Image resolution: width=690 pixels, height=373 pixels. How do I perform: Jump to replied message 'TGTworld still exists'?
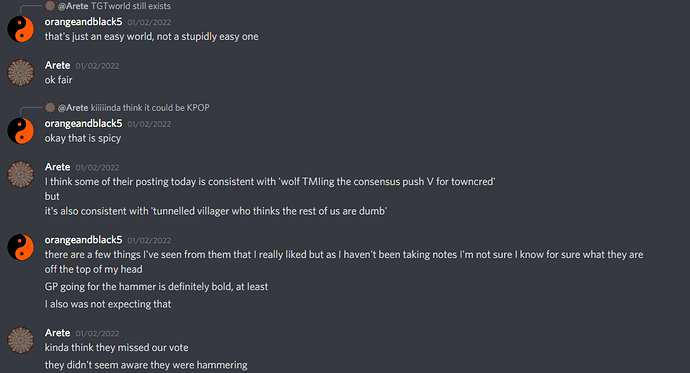pyautogui.click(x=131, y=6)
